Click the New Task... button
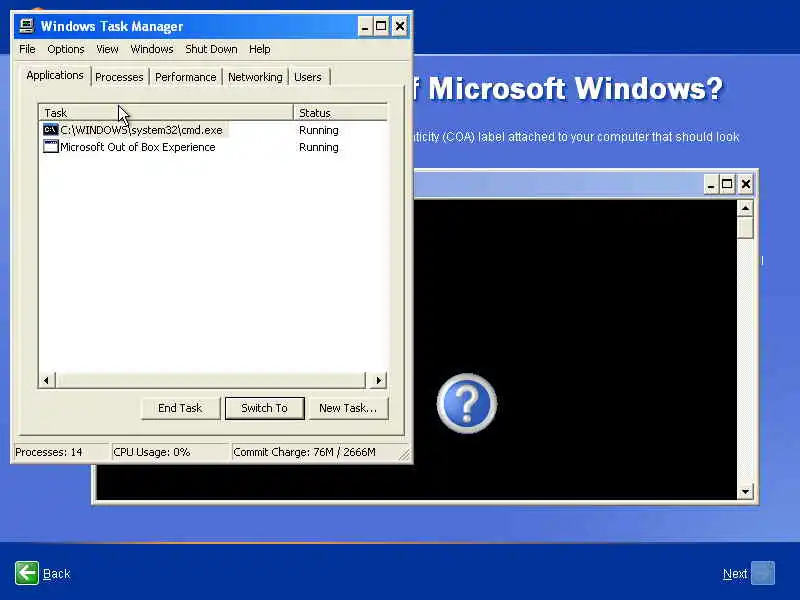This screenshot has width=800, height=600. pyautogui.click(x=348, y=408)
